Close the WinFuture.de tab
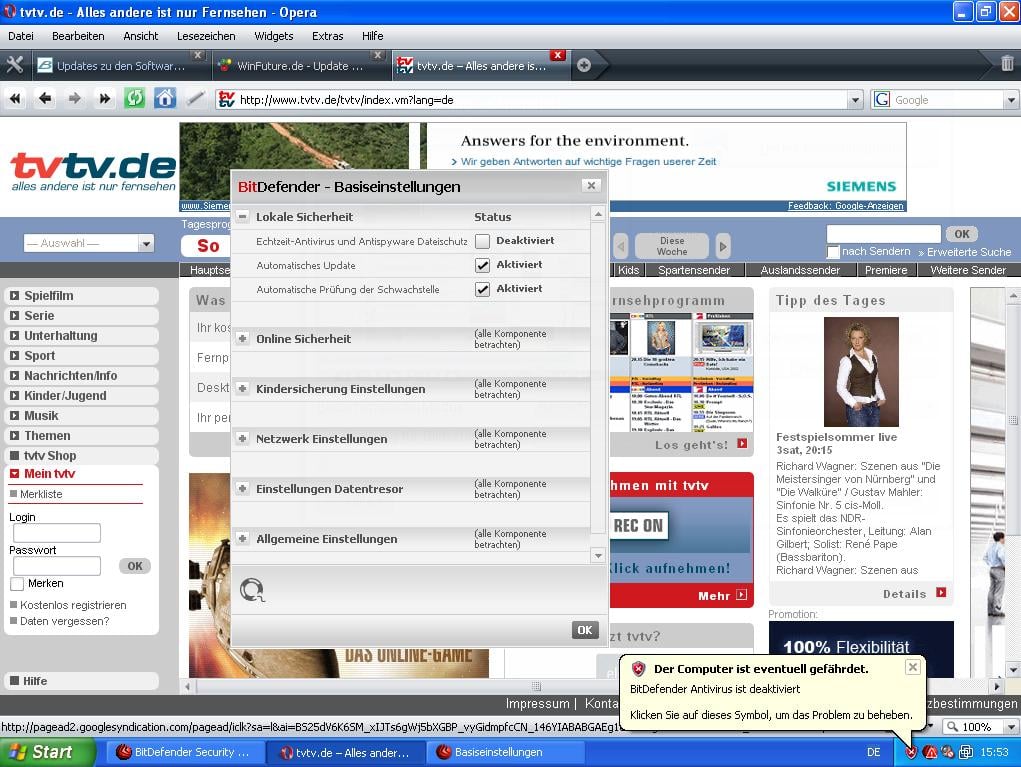Screen dimensions: 1021x767 [x=378, y=55]
